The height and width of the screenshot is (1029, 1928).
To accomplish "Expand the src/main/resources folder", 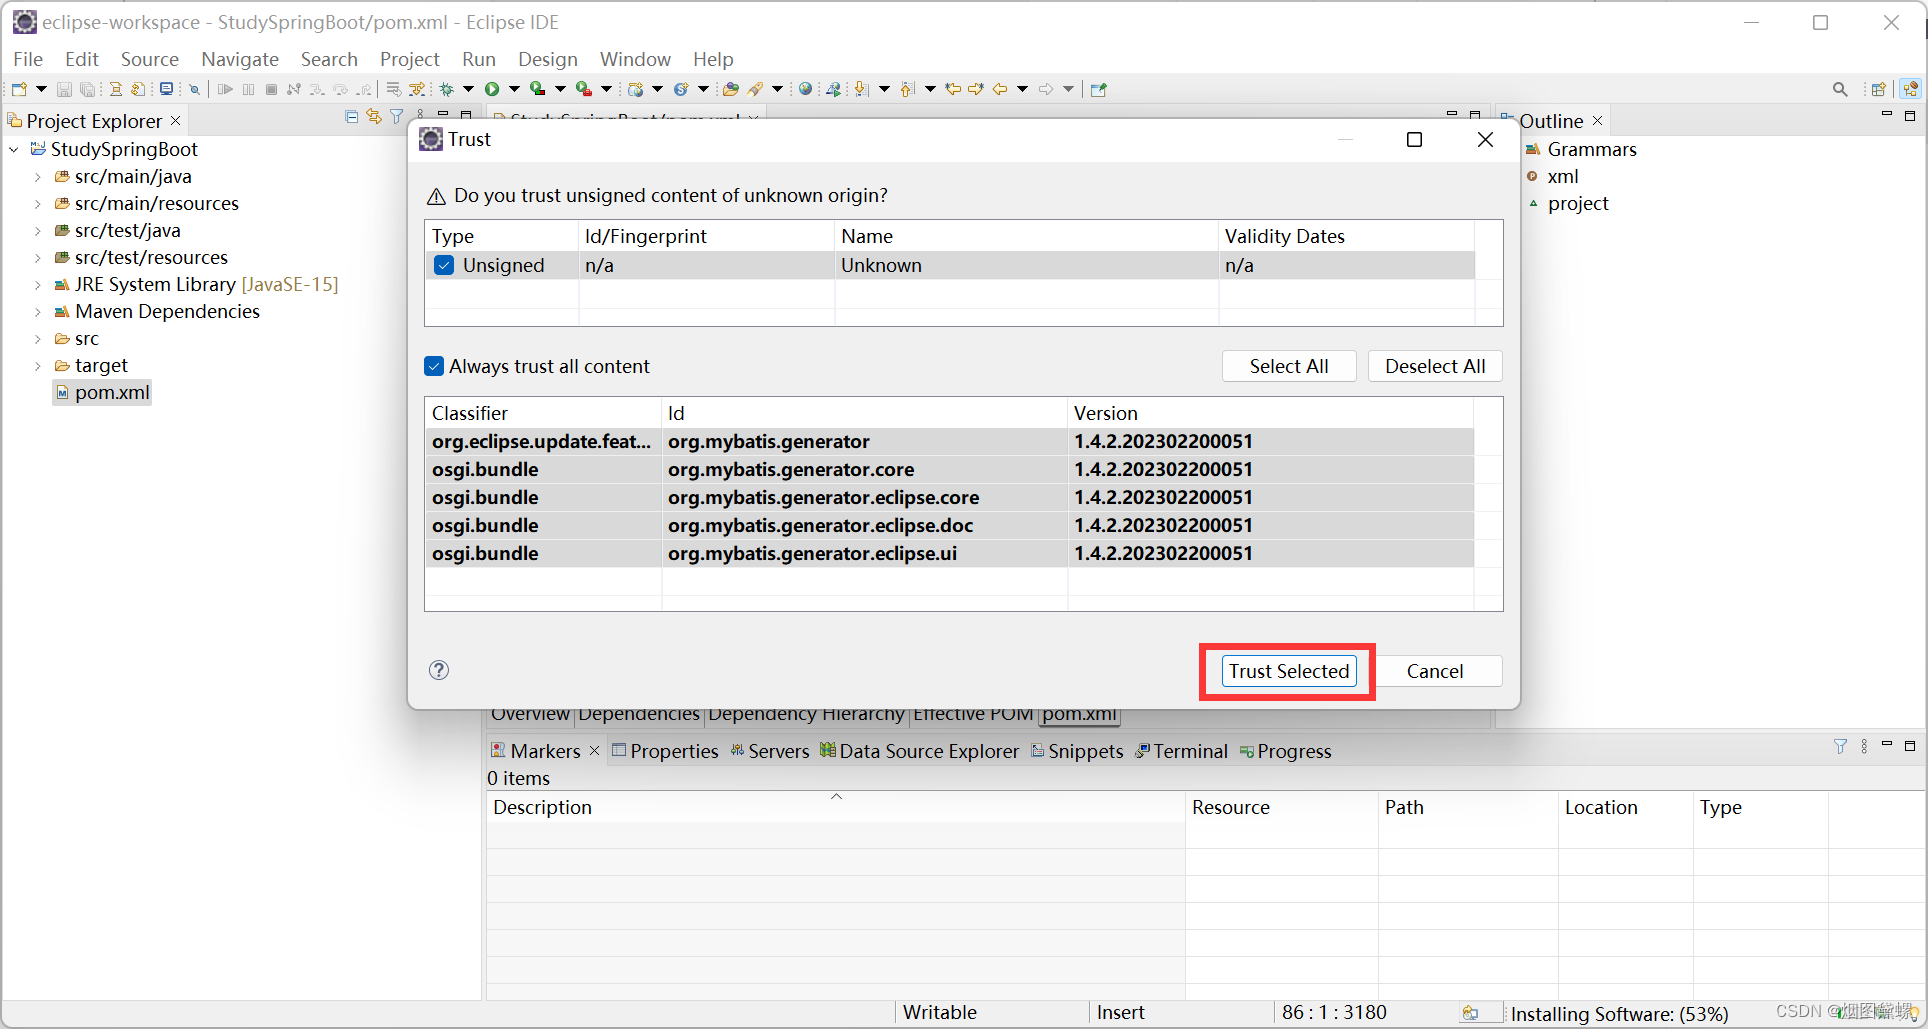I will [x=38, y=204].
